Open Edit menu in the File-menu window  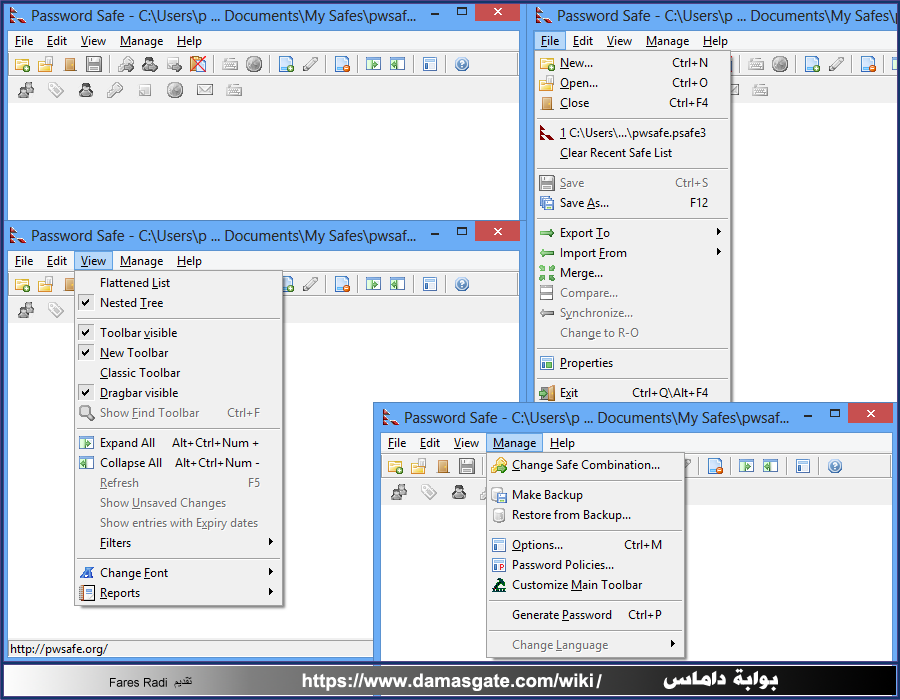pyautogui.click(x=583, y=41)
